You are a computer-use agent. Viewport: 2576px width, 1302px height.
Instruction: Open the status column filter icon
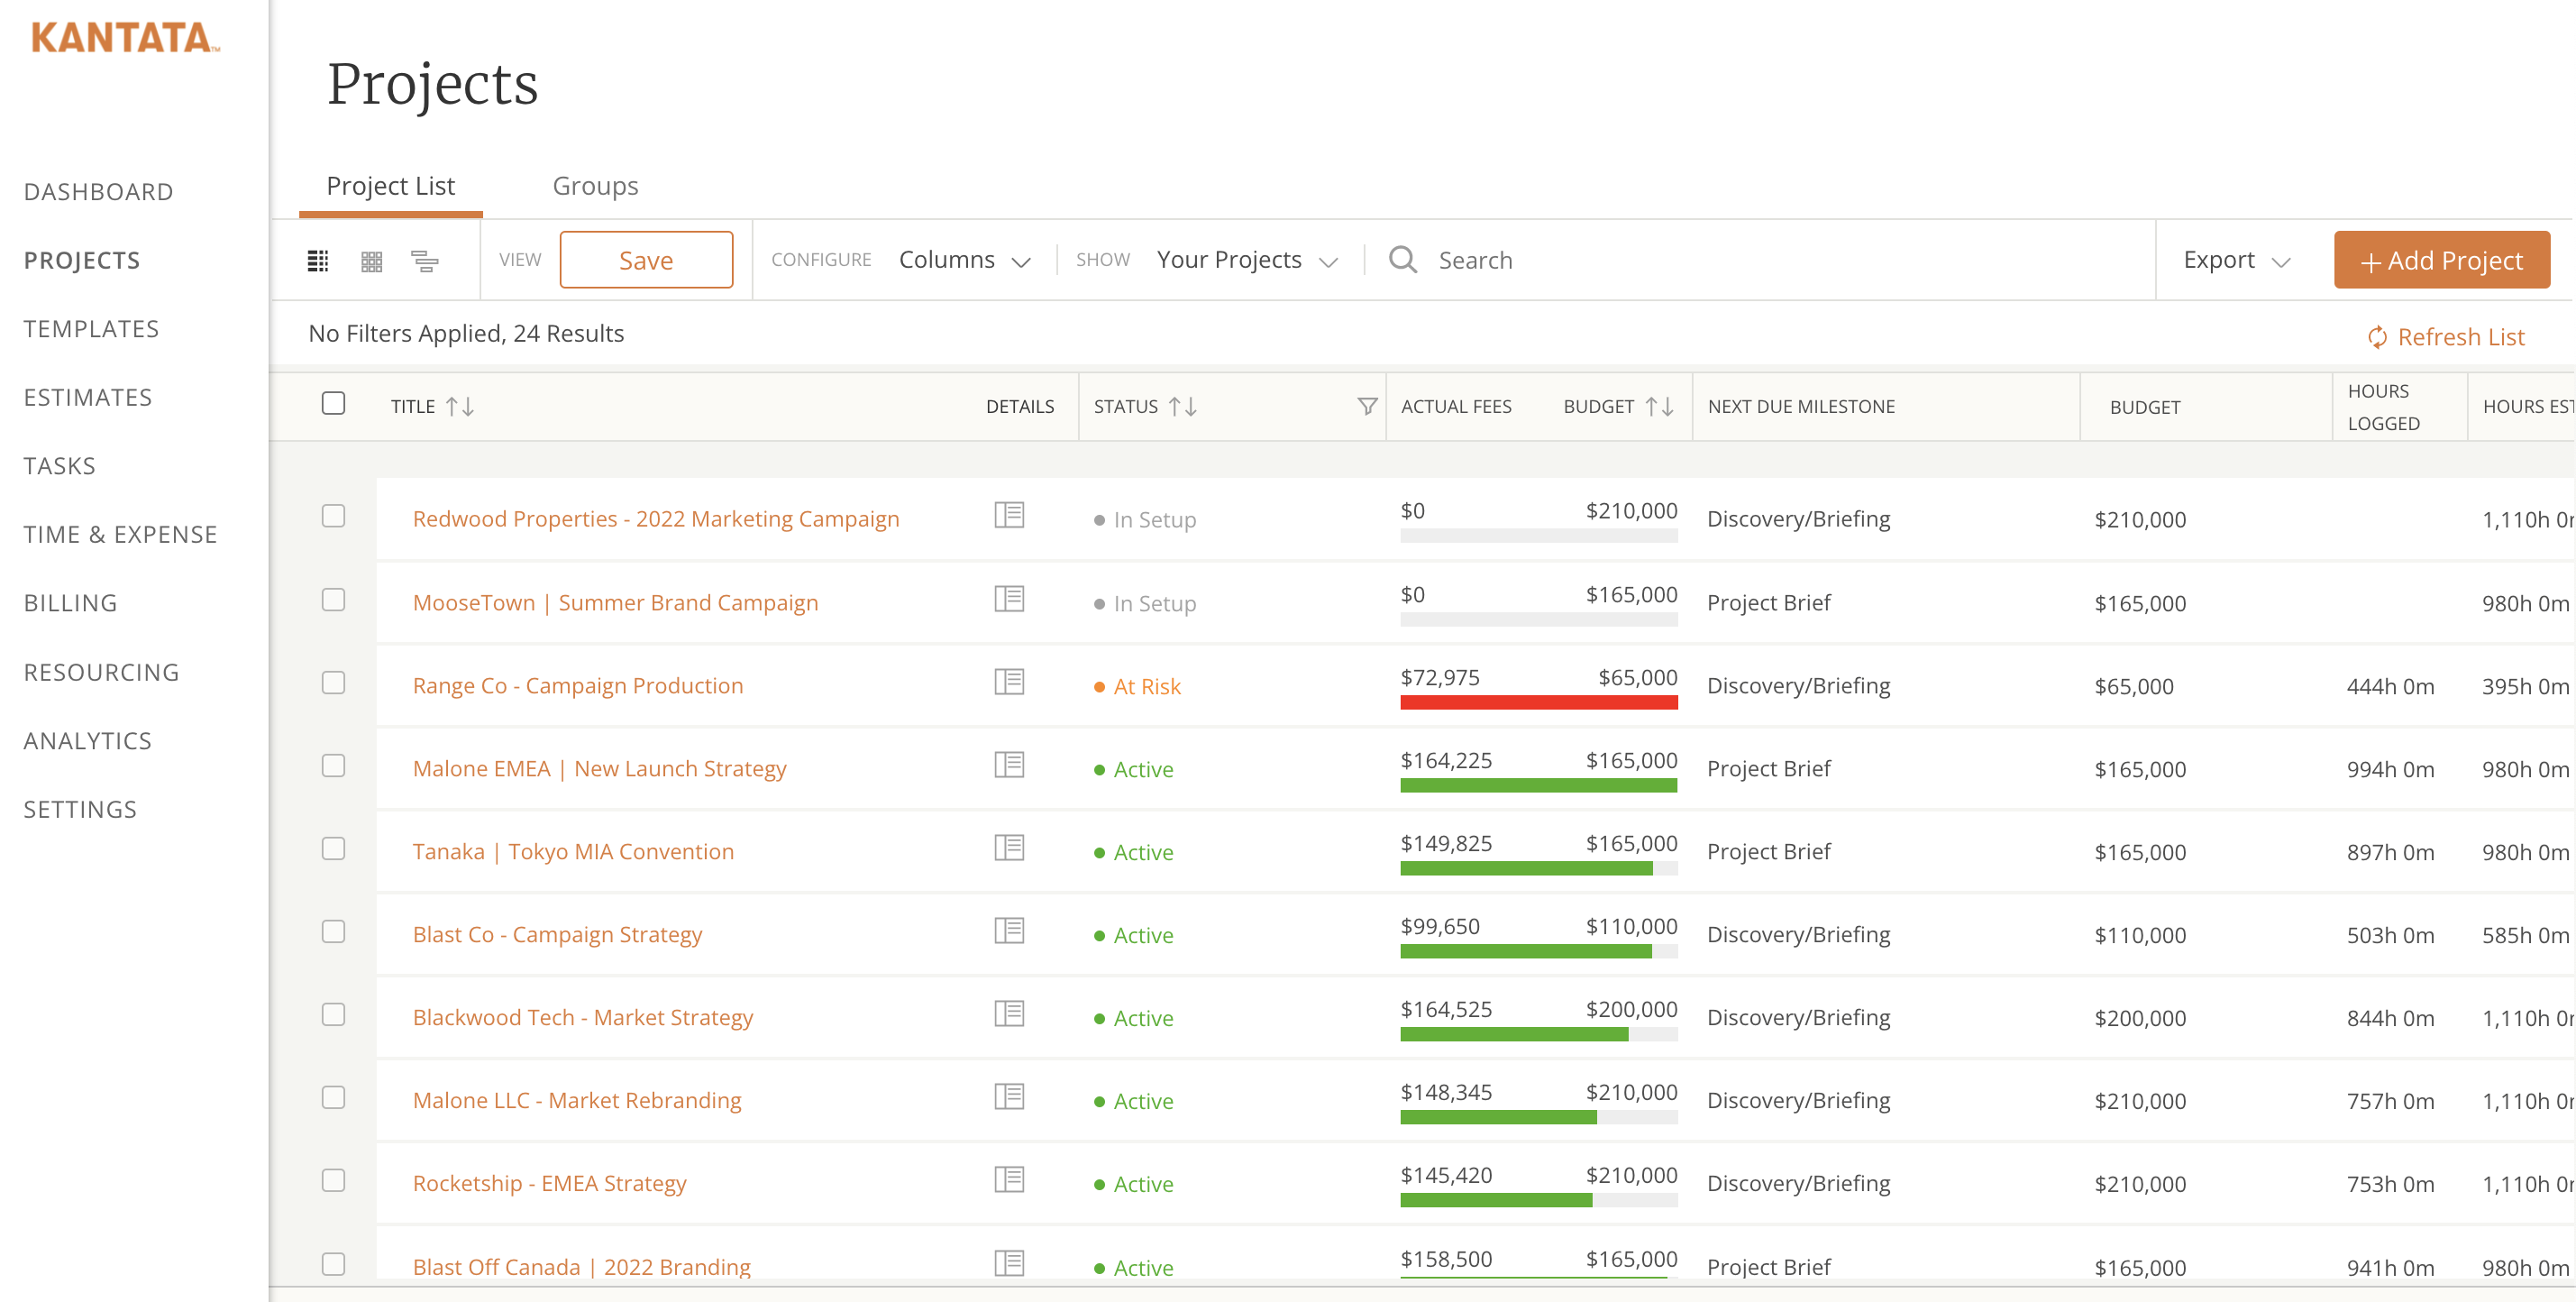[x=1366, y=406]
